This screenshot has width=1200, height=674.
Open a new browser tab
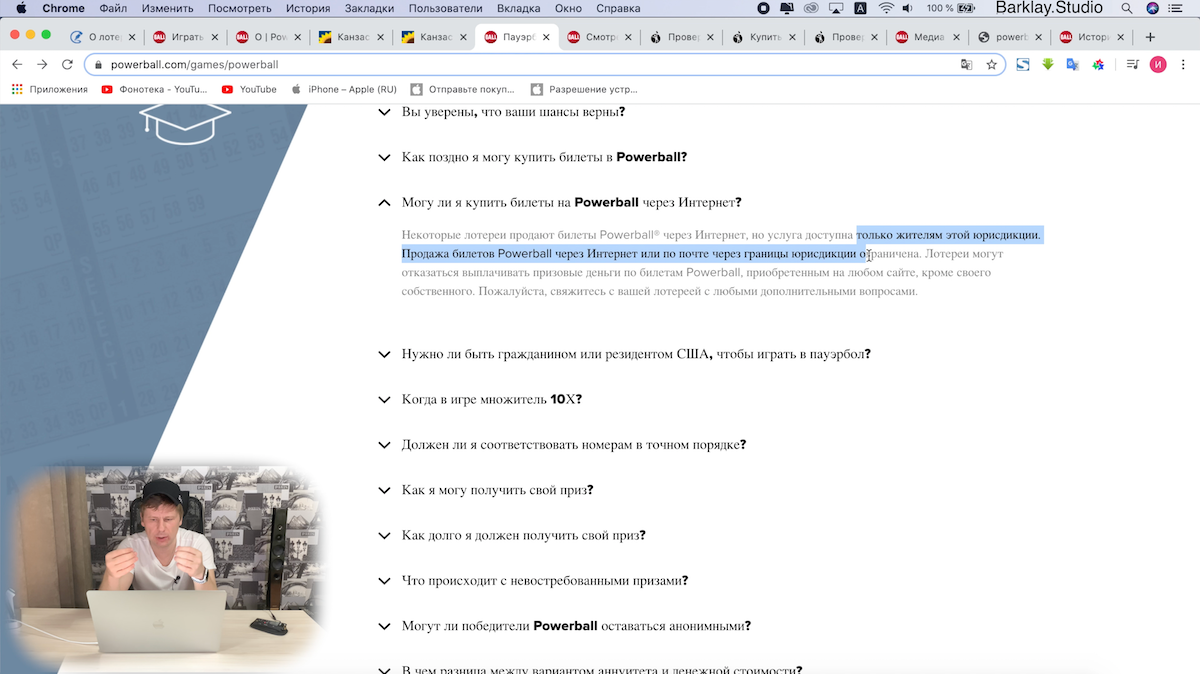(x=1150, y=37)
